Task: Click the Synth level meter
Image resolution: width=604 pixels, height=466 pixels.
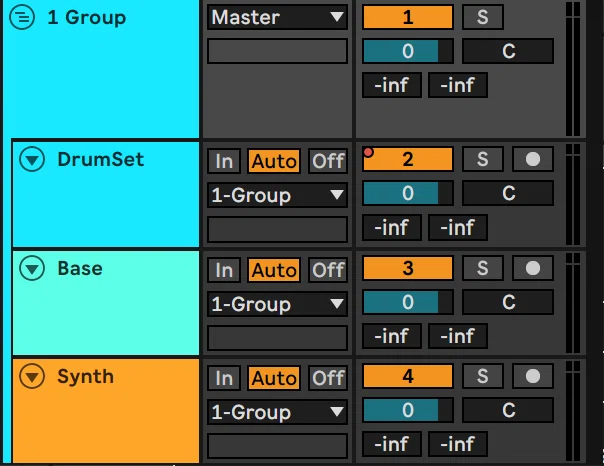Action: click(x=573, y=411)
